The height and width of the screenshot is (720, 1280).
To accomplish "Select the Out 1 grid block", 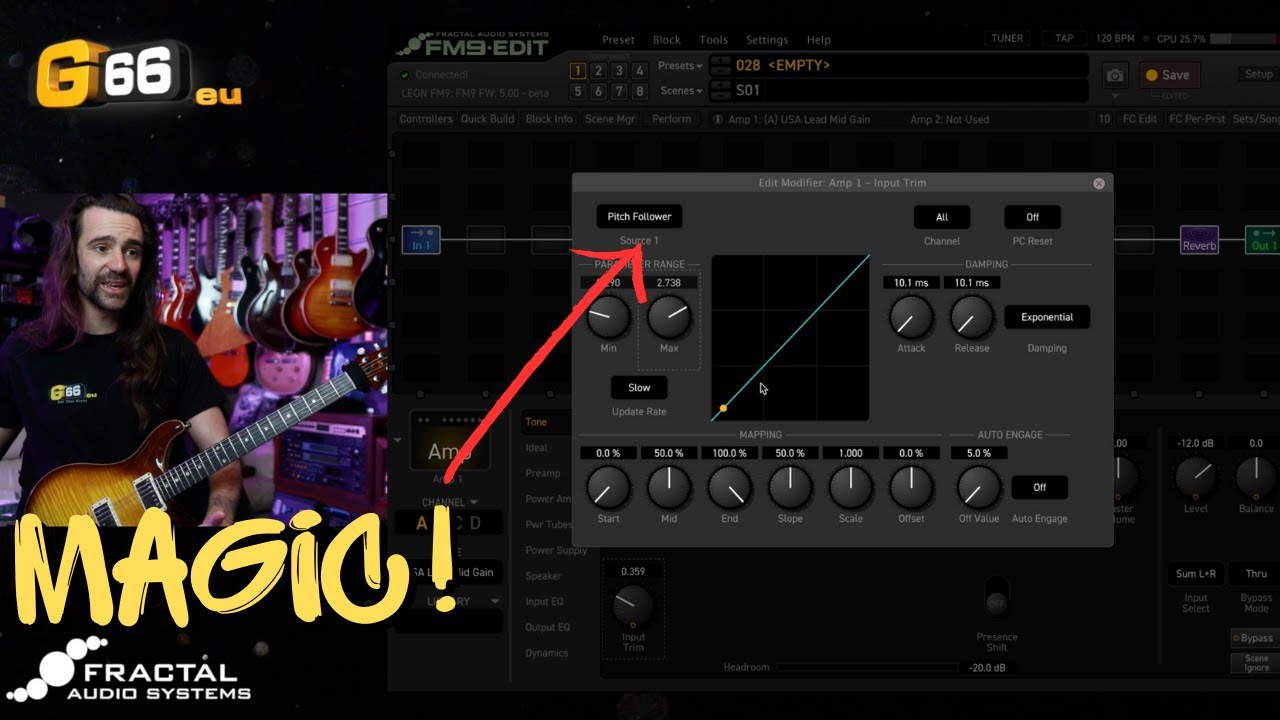I will (x=1262, y=240).
